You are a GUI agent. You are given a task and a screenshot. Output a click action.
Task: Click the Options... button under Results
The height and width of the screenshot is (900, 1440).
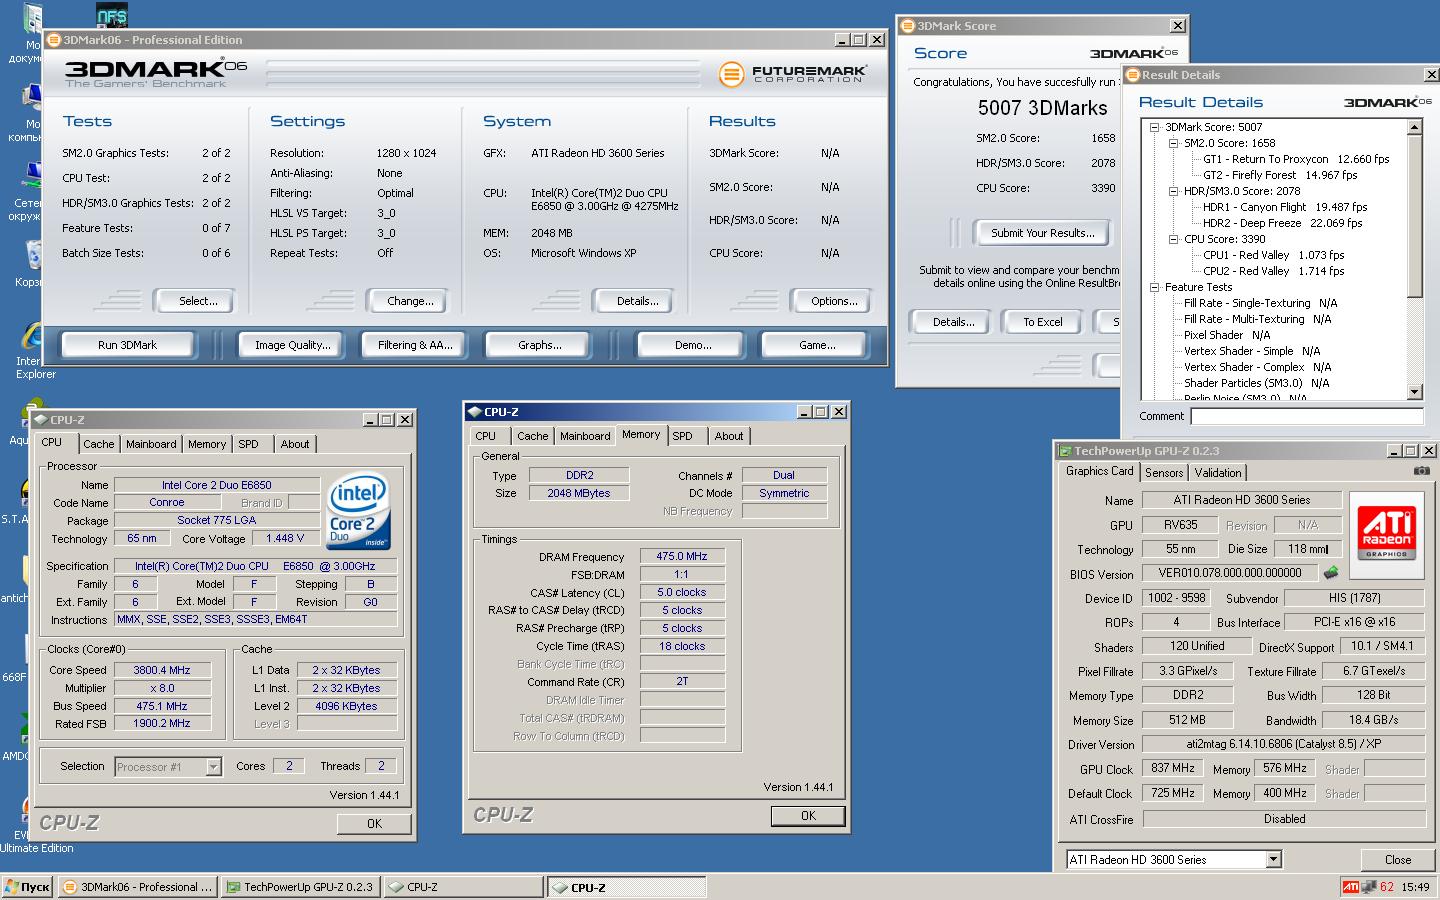pyautogui.click(x=834, y=301)
